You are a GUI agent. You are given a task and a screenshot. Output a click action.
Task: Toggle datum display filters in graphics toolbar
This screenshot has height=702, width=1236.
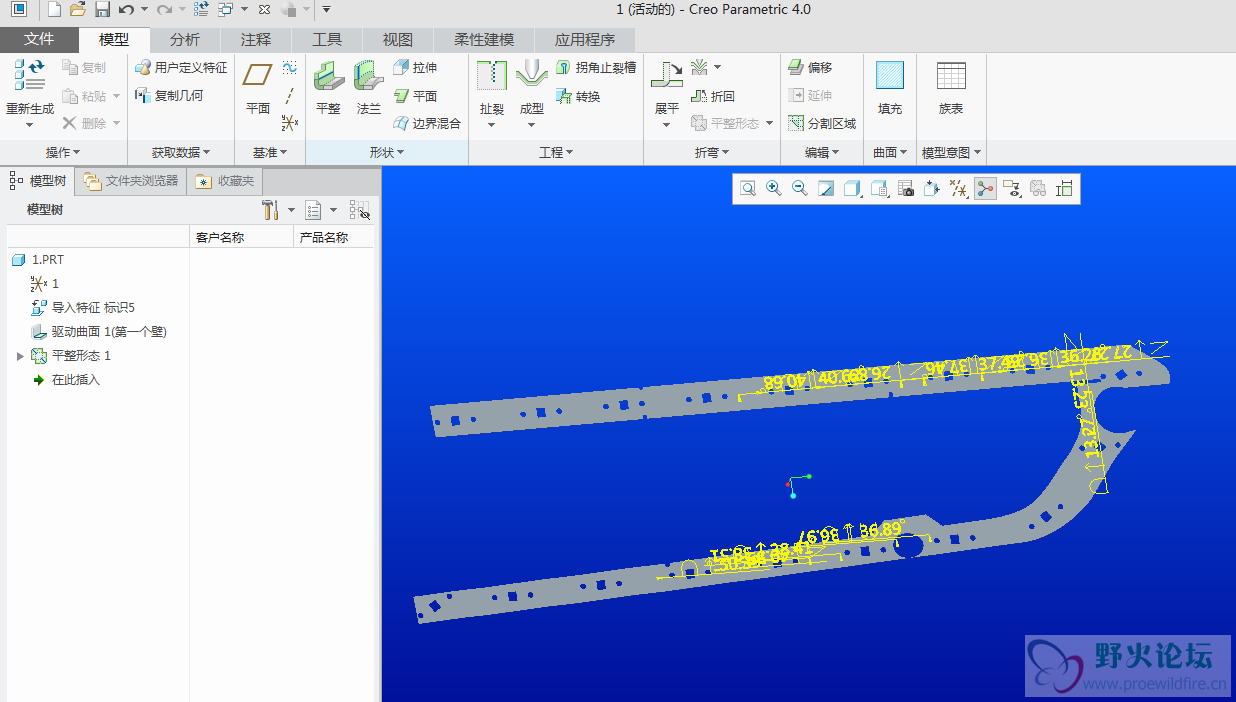tap(958, 188)
